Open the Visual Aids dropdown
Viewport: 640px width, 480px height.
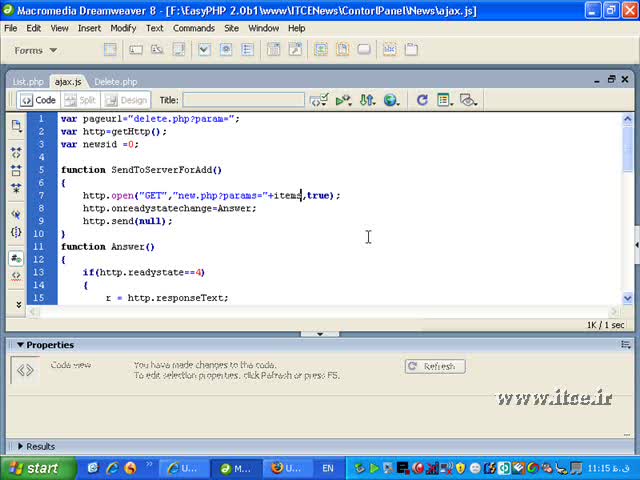pyautogui.click(x=469, y=100)
